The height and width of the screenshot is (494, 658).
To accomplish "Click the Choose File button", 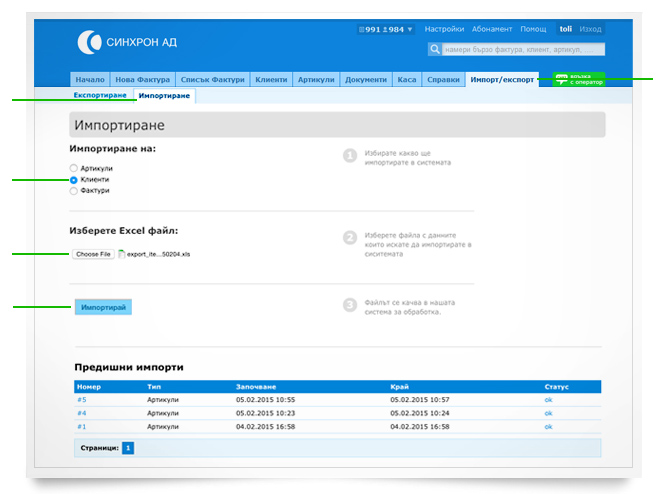I will (x=93, y=254).
